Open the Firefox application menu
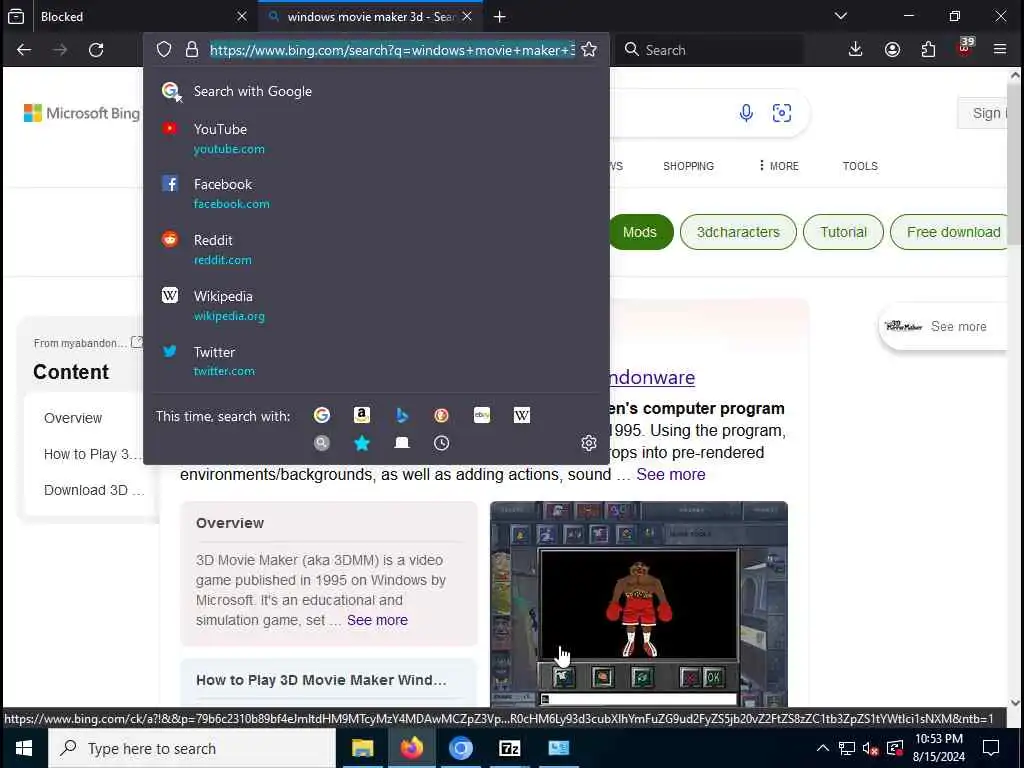The height and width of the screenshot is (768, 1024). tap(1000, 50)
